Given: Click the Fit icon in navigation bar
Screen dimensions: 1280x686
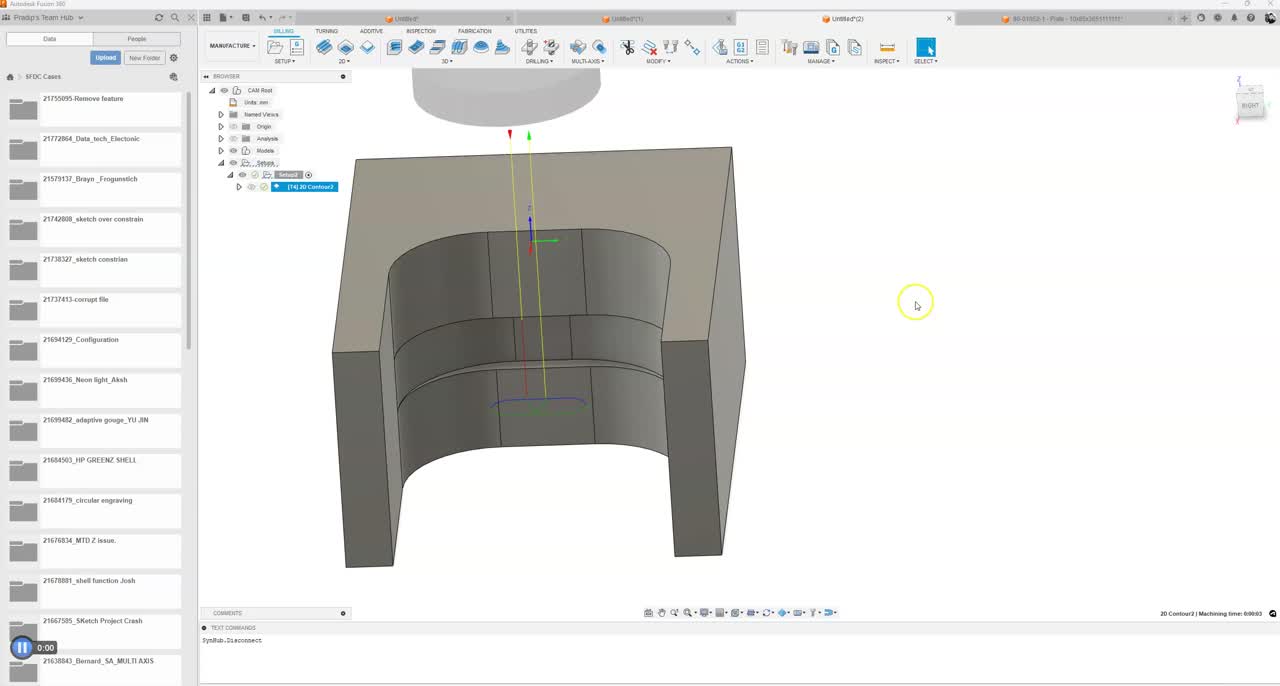Looking at the screenshot, I should (x=689, y=612).
